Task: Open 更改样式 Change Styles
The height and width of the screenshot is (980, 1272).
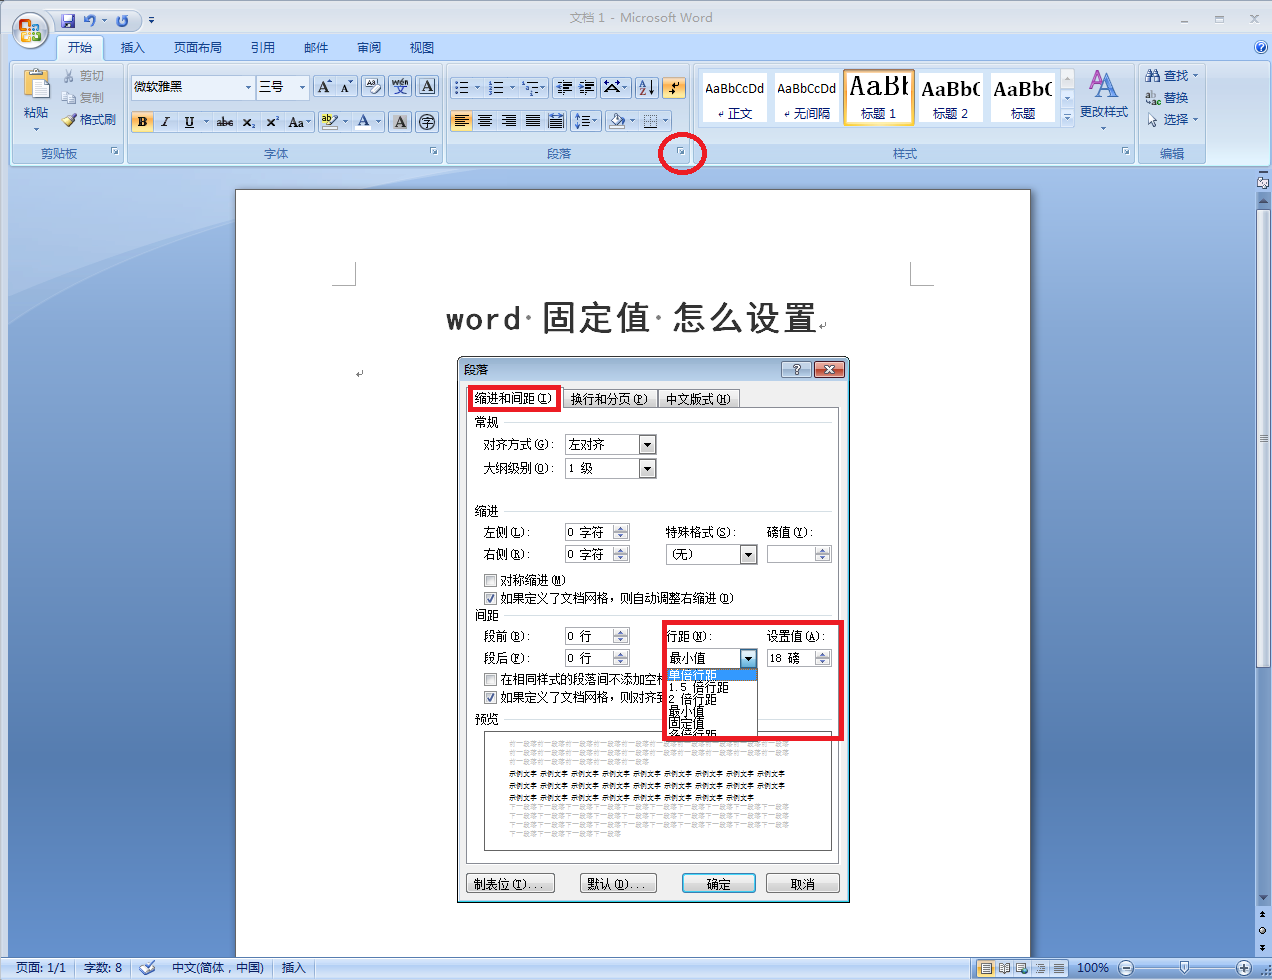Action: point(1103,98)
